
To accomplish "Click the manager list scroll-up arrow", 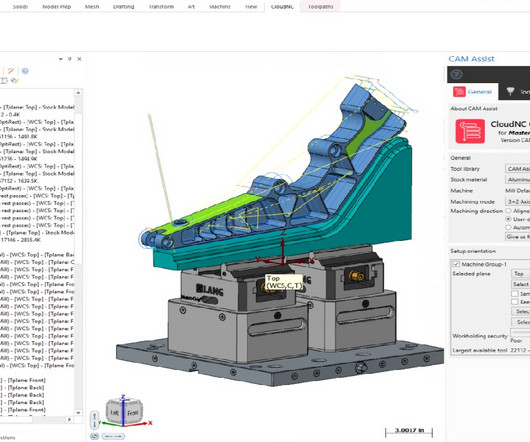I will tap(78, 92).
